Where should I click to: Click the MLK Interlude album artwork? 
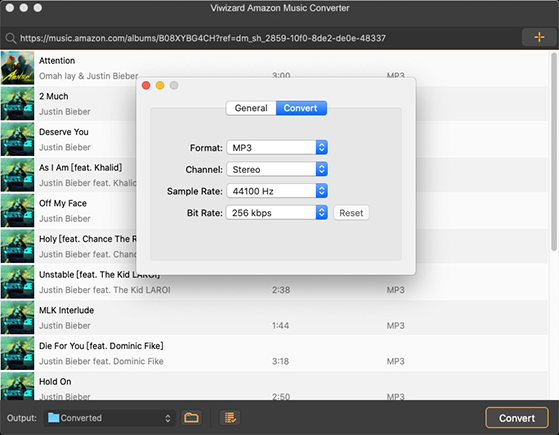coord(17,317)
